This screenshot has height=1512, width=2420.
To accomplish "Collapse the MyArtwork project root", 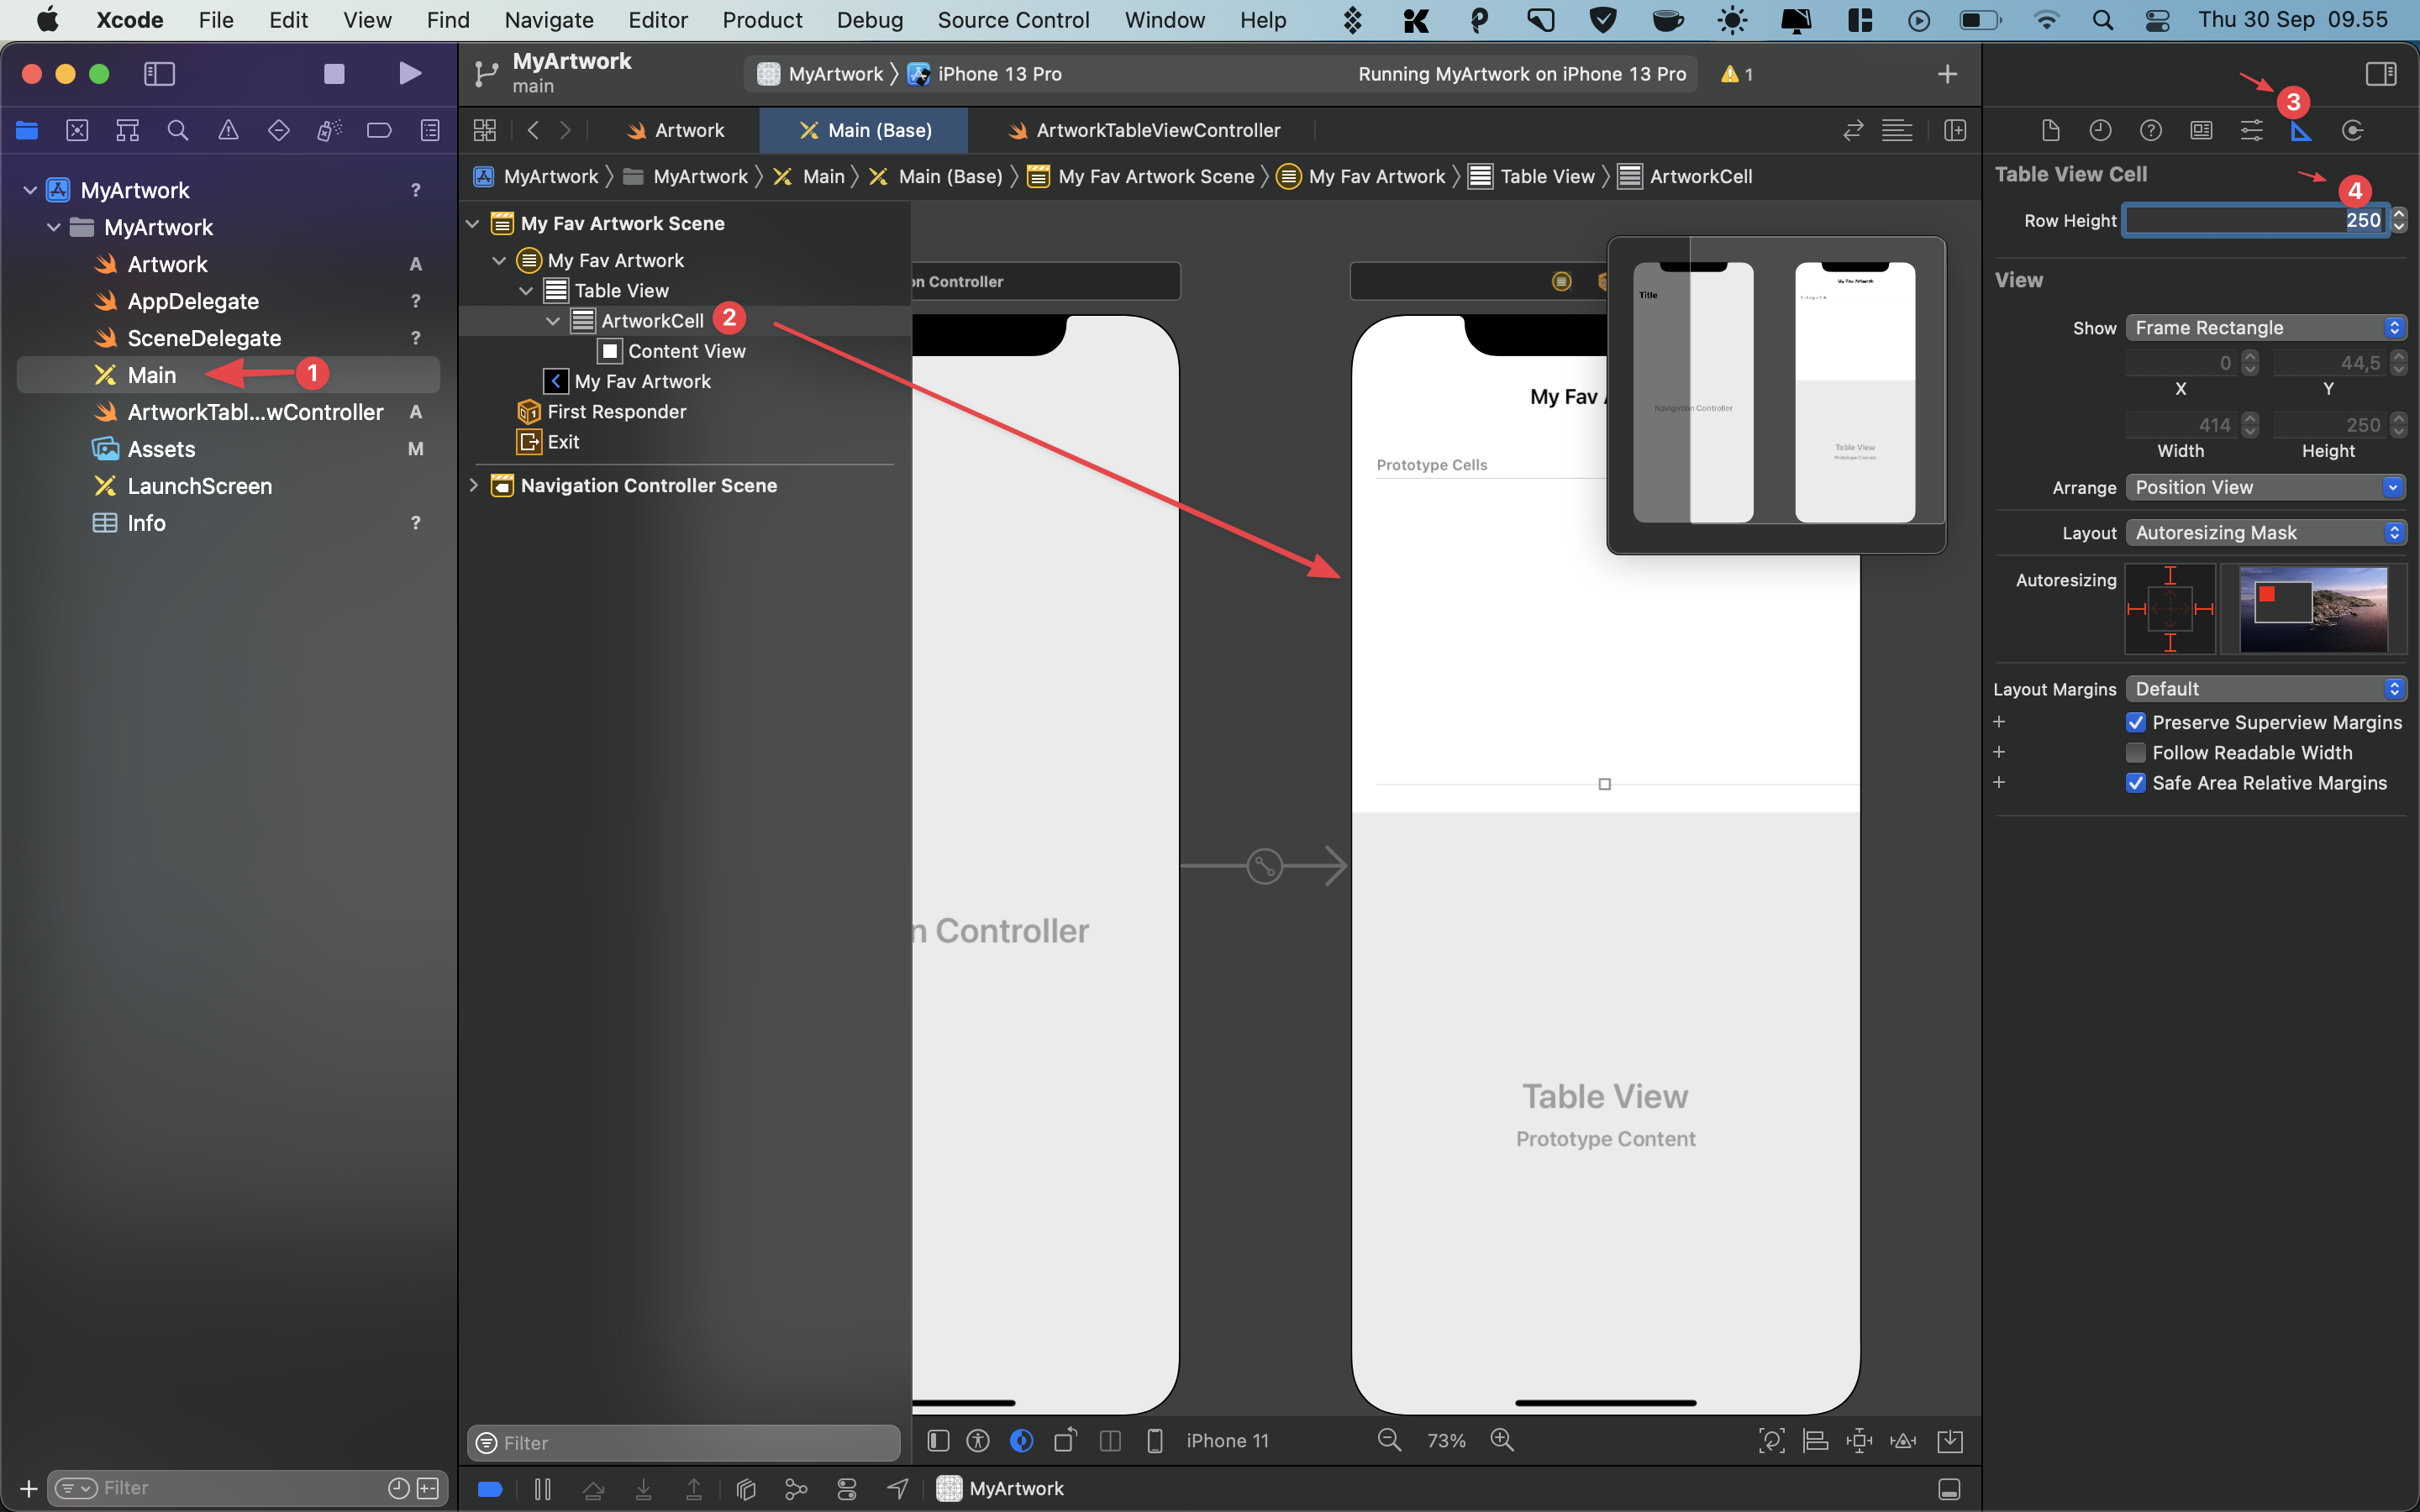I will tap(30, 190).
